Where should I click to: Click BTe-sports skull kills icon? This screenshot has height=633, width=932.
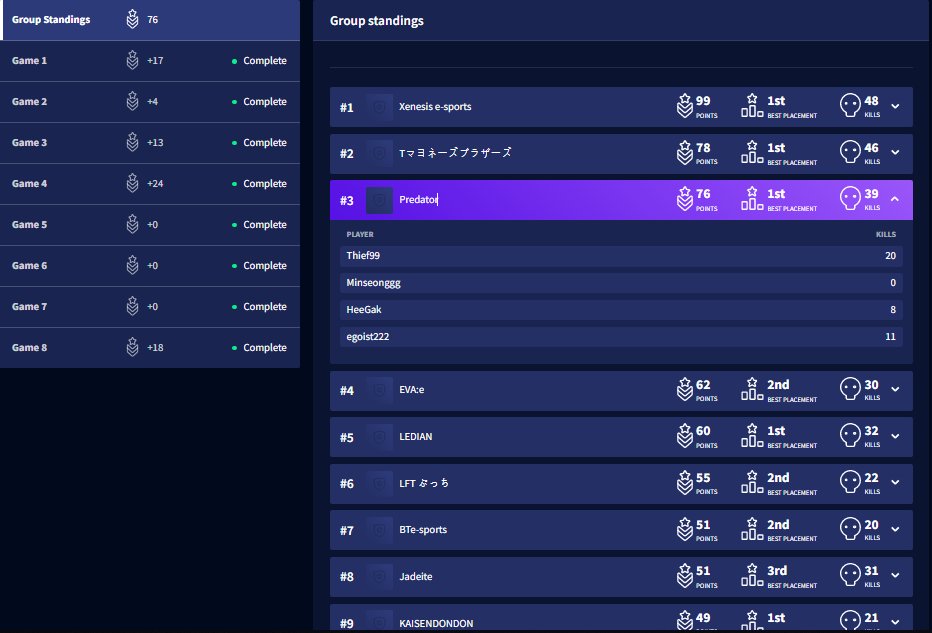[x=850, y=528]
